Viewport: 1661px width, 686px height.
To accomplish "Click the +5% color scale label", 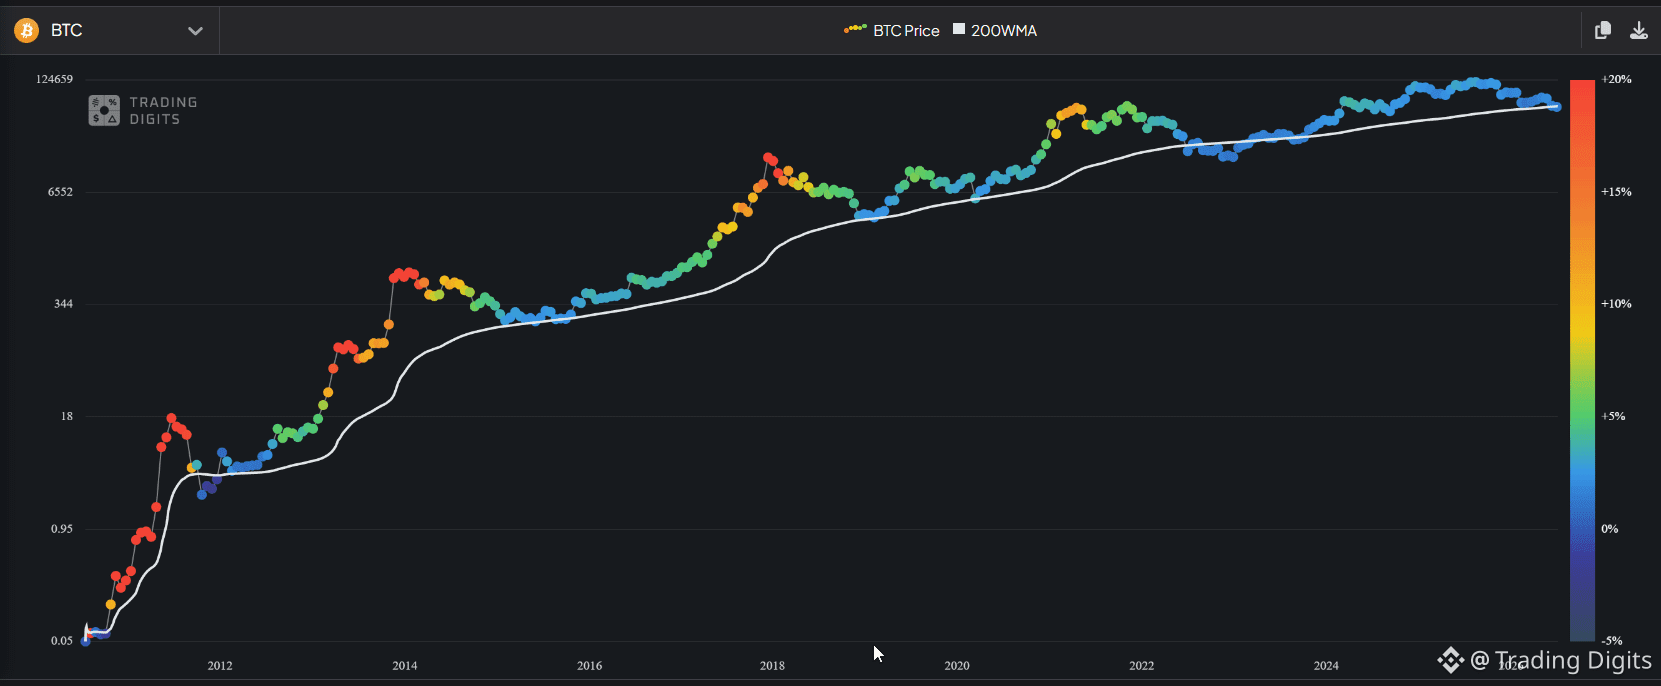I will [x=1613, y=416].
